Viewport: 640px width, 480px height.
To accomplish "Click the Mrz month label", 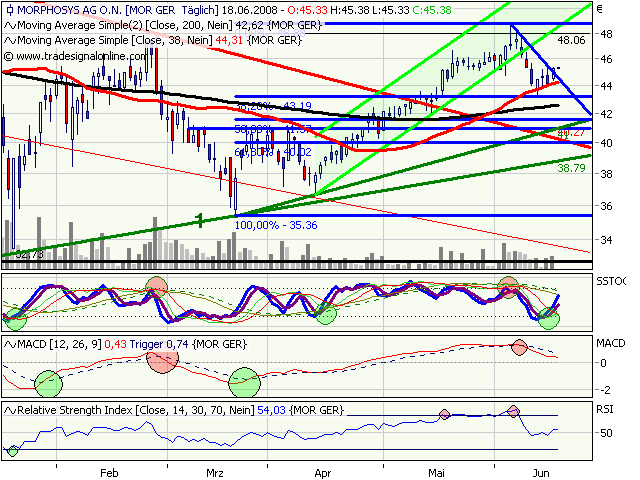I will [215, 473].
